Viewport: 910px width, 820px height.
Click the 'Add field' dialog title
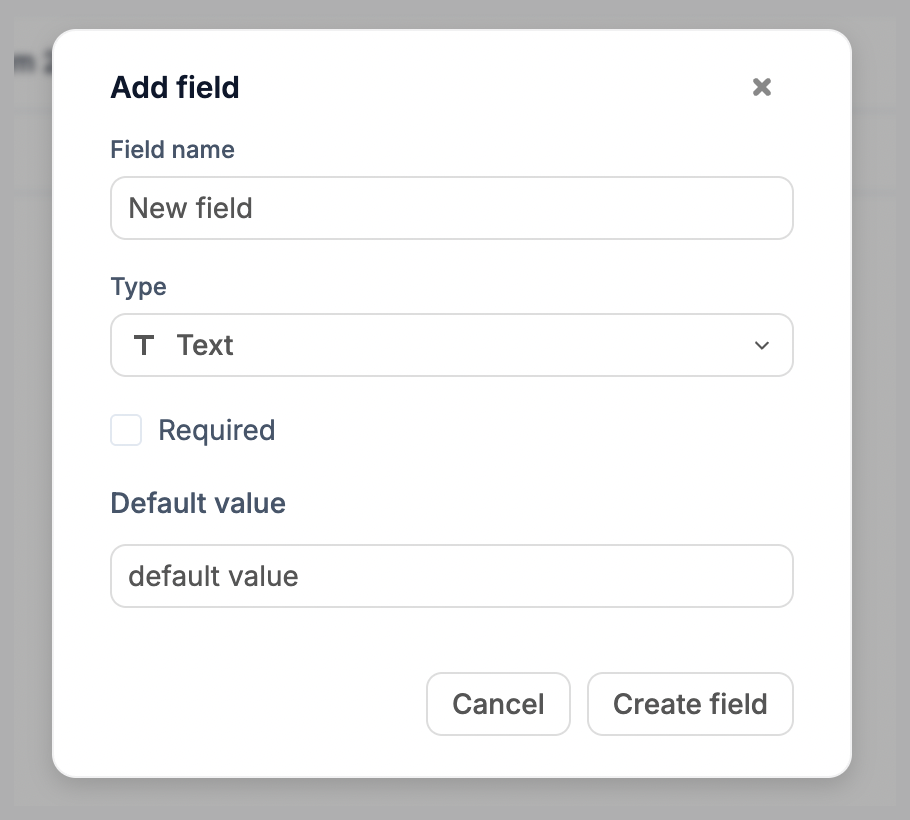coord(175,88)
